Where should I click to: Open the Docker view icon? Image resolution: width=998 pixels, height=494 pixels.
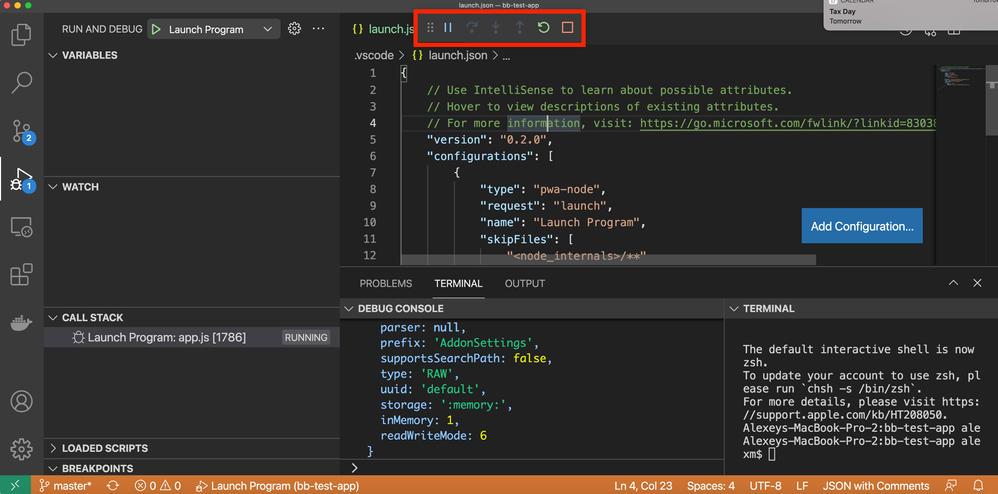(21, 323)
